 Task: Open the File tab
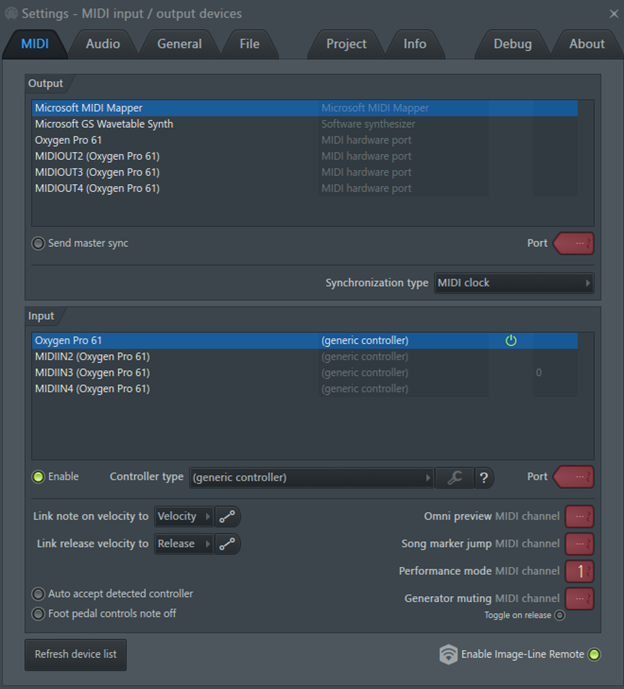(x=249, y=44)
